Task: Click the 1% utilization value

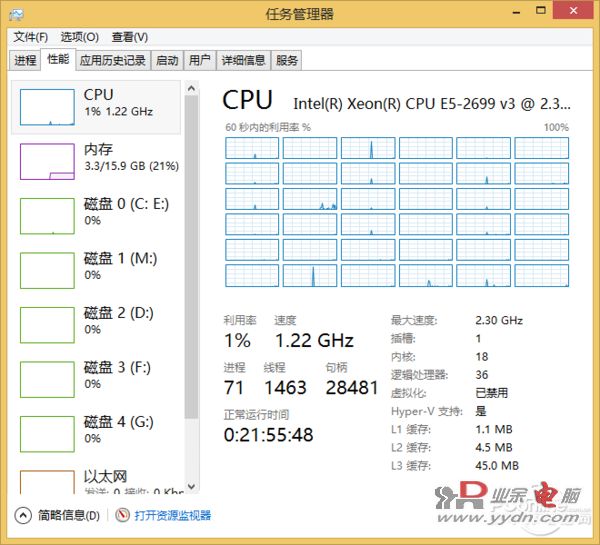Action: (x=237, y=340)
